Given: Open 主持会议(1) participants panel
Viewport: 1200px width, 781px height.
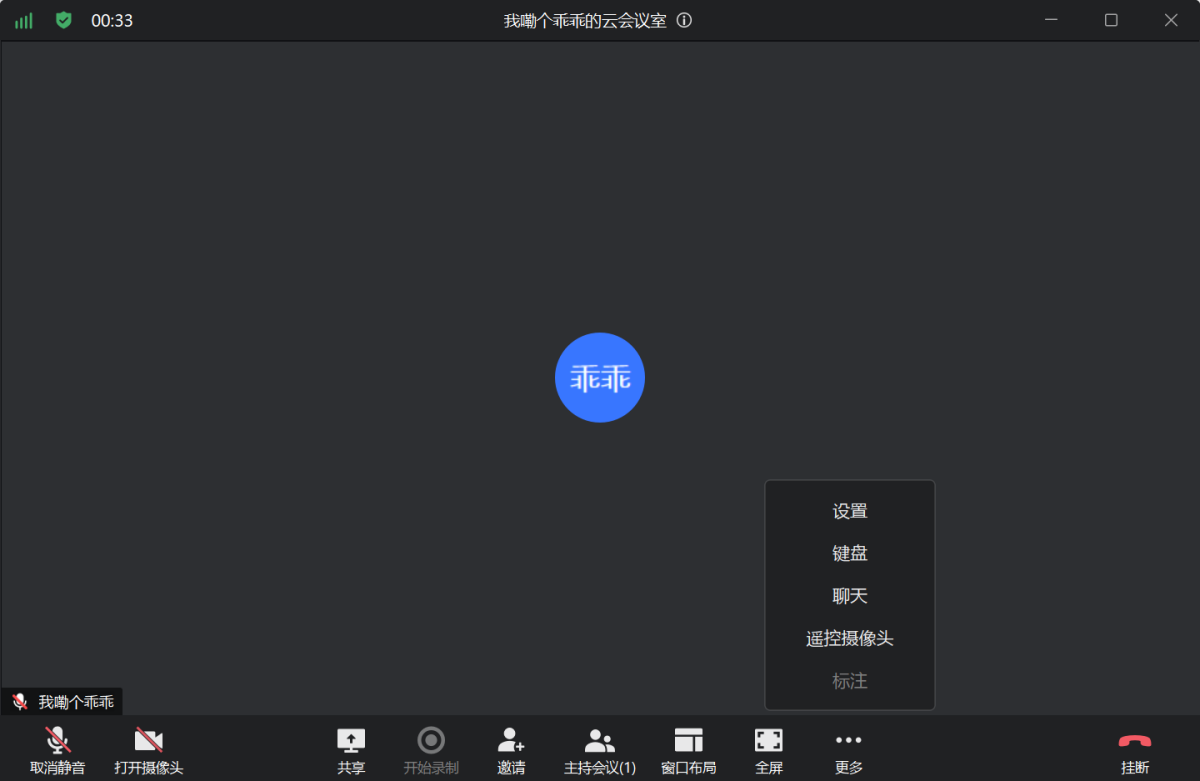Looking at the screenshot, I should click(600, 750).
